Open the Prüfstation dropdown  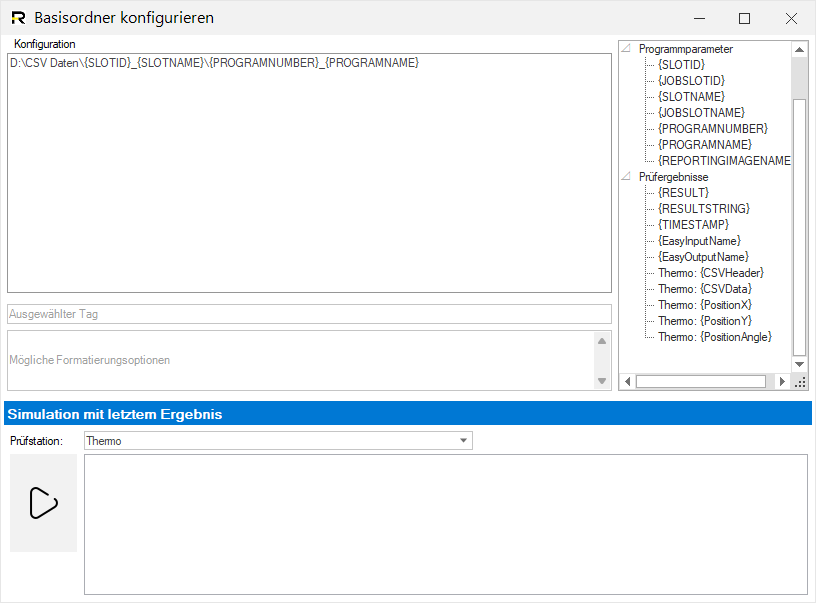point(462,441)
